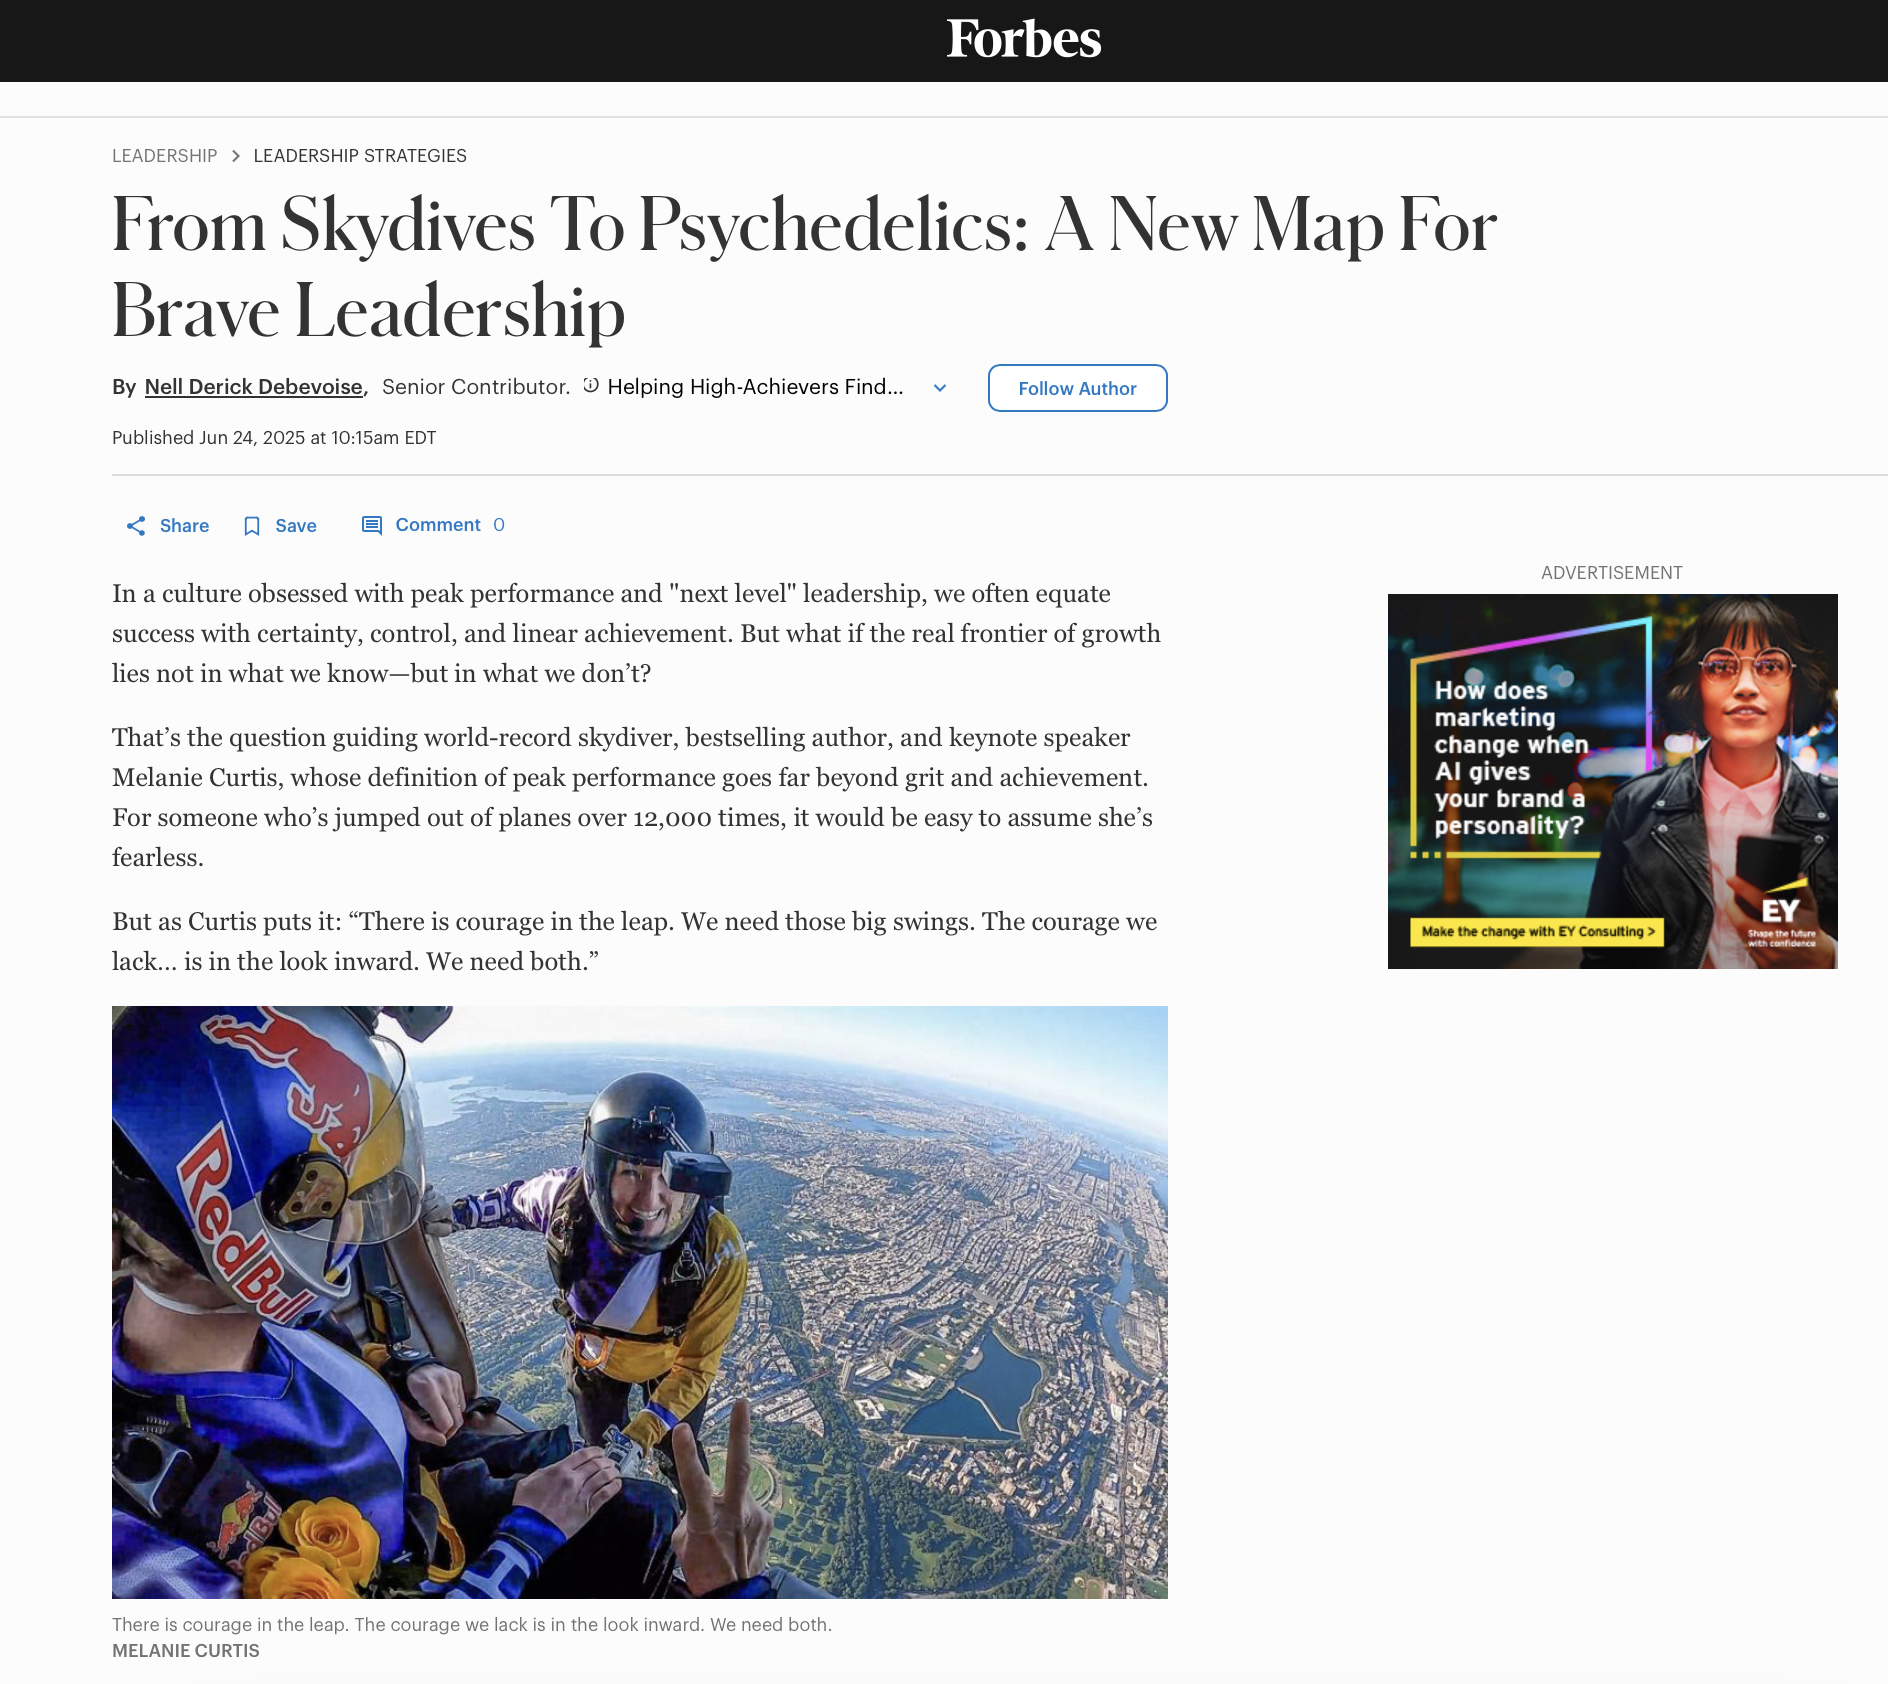
Task: Follow the author with Follow Author button
Action: [1077, 388]
